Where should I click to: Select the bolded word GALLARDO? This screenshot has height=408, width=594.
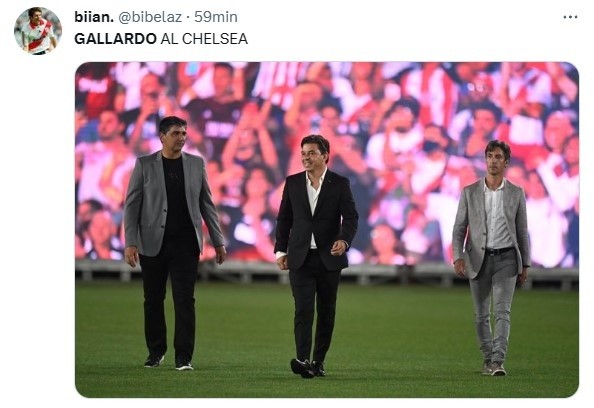pyautogui.click(x=115, y=39)
